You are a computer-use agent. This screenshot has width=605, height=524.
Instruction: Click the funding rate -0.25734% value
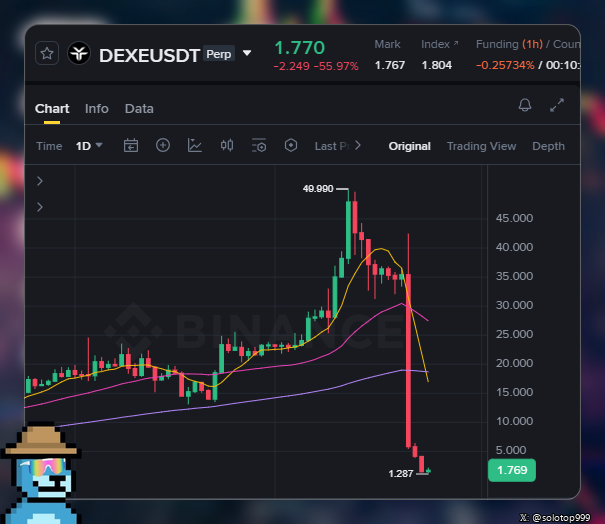[505, 65]
